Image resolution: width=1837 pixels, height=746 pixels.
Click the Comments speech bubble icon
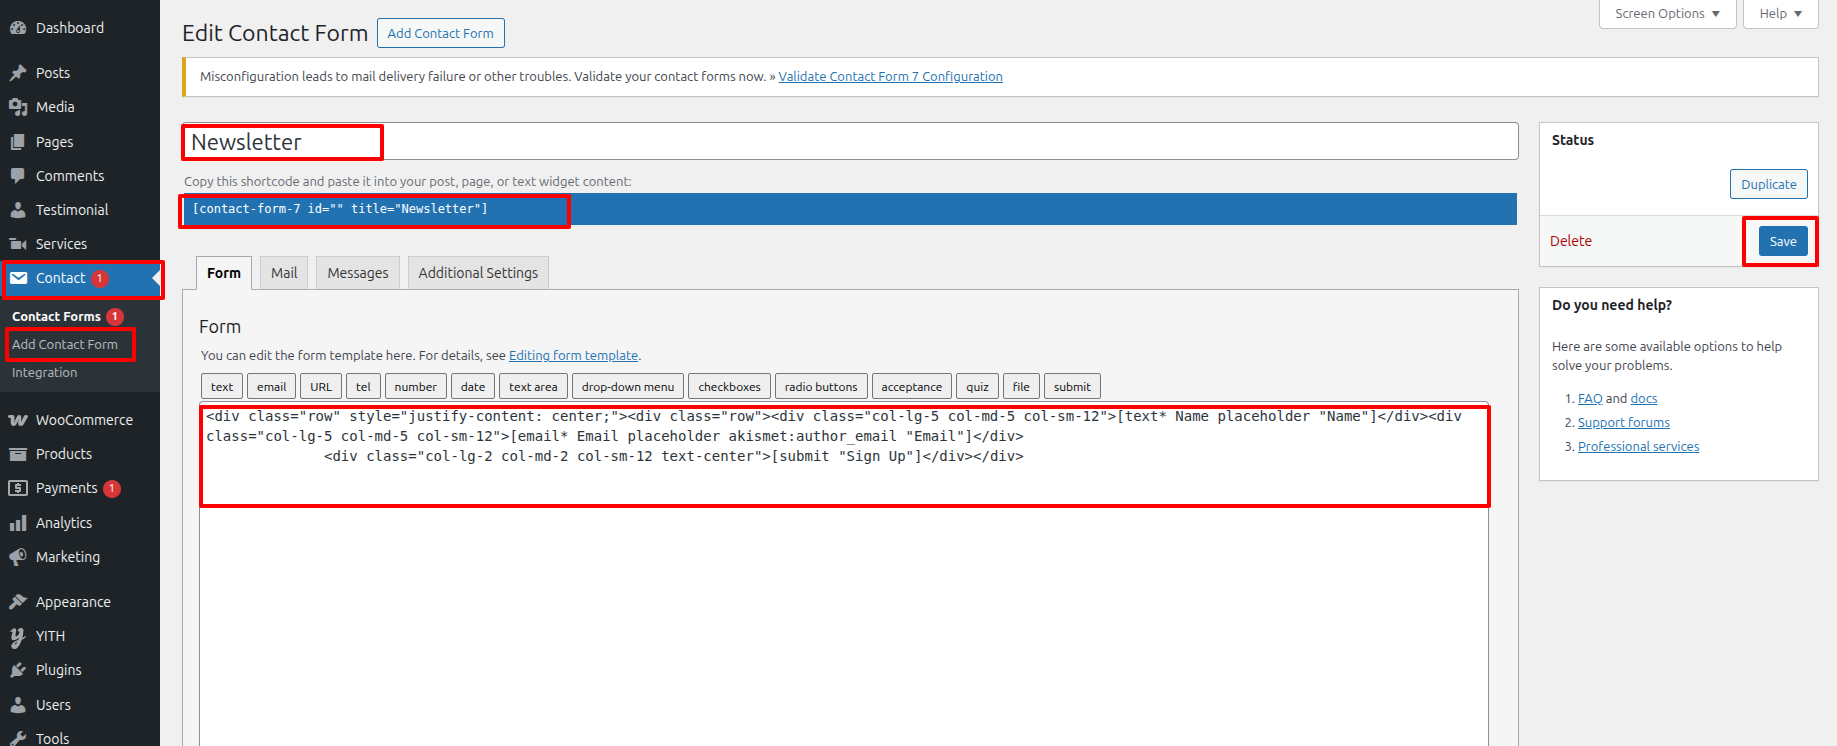coord(18,176)
